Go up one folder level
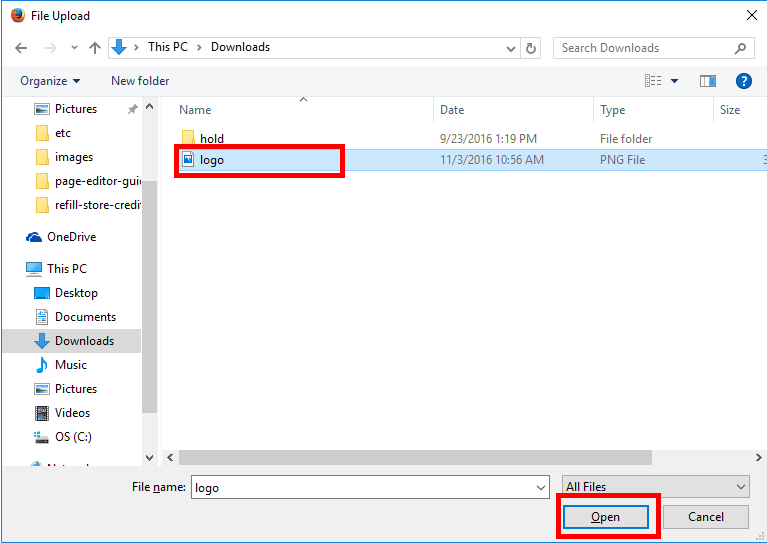Screen dimensions: 767x543 (95, 48)
